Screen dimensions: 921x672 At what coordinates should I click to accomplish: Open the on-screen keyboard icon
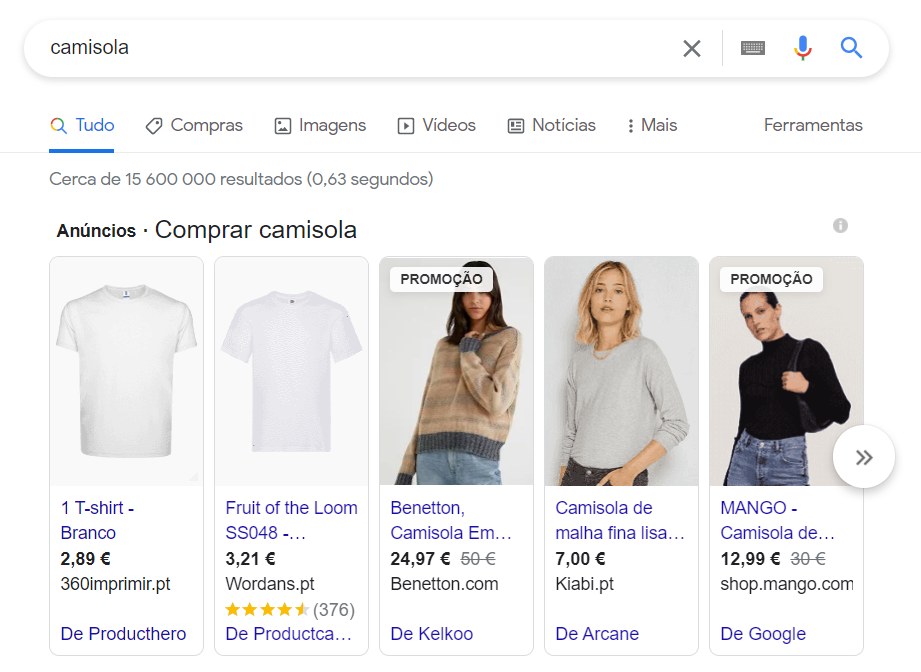click(752, 48)
